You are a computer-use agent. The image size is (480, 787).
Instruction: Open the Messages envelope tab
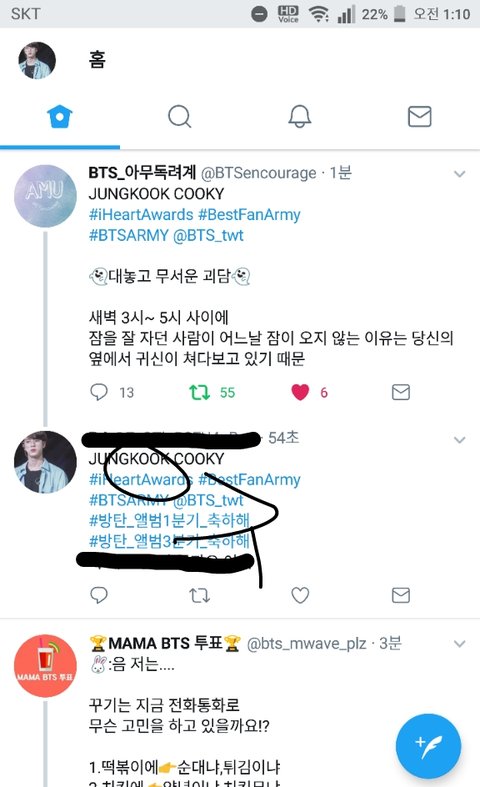coord(420,116)
